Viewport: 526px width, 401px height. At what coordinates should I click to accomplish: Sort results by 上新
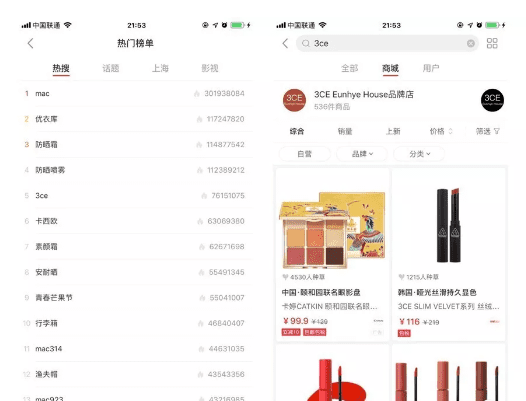[x=393, y=131]
